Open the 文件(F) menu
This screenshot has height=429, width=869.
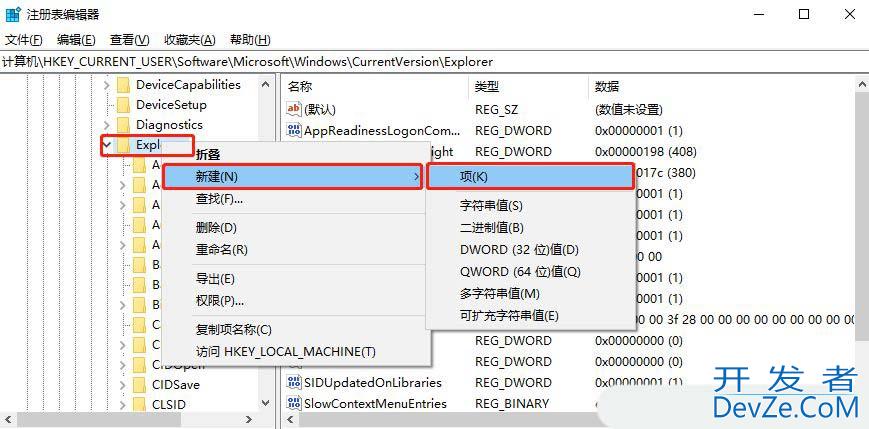pos(24,40)
